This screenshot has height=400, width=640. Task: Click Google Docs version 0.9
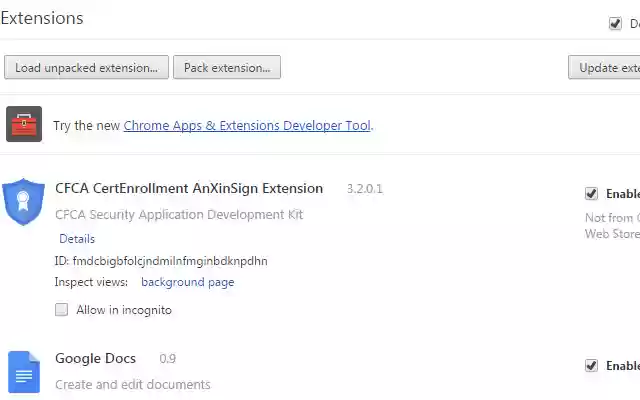pos(168,358)
